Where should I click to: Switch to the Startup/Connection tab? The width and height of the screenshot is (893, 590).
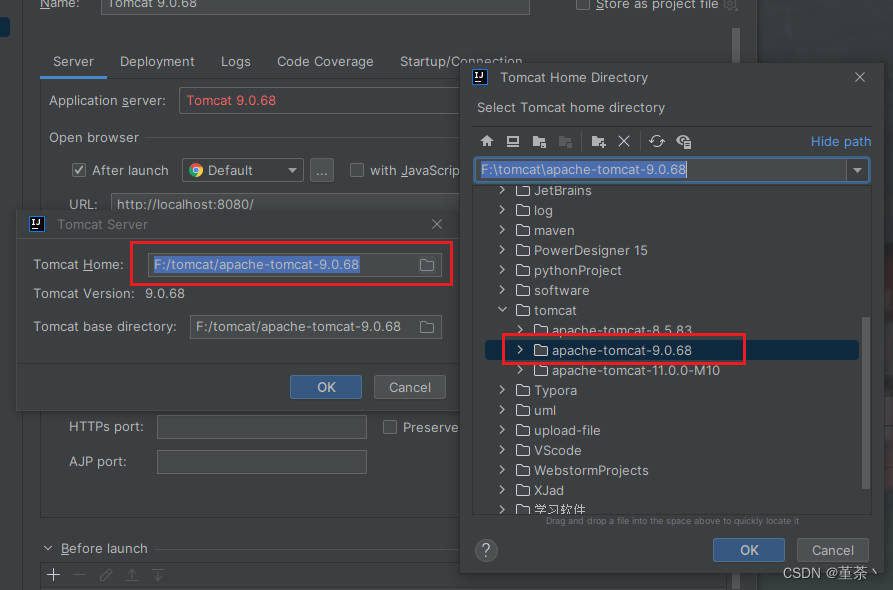click(x=461, y=62)
